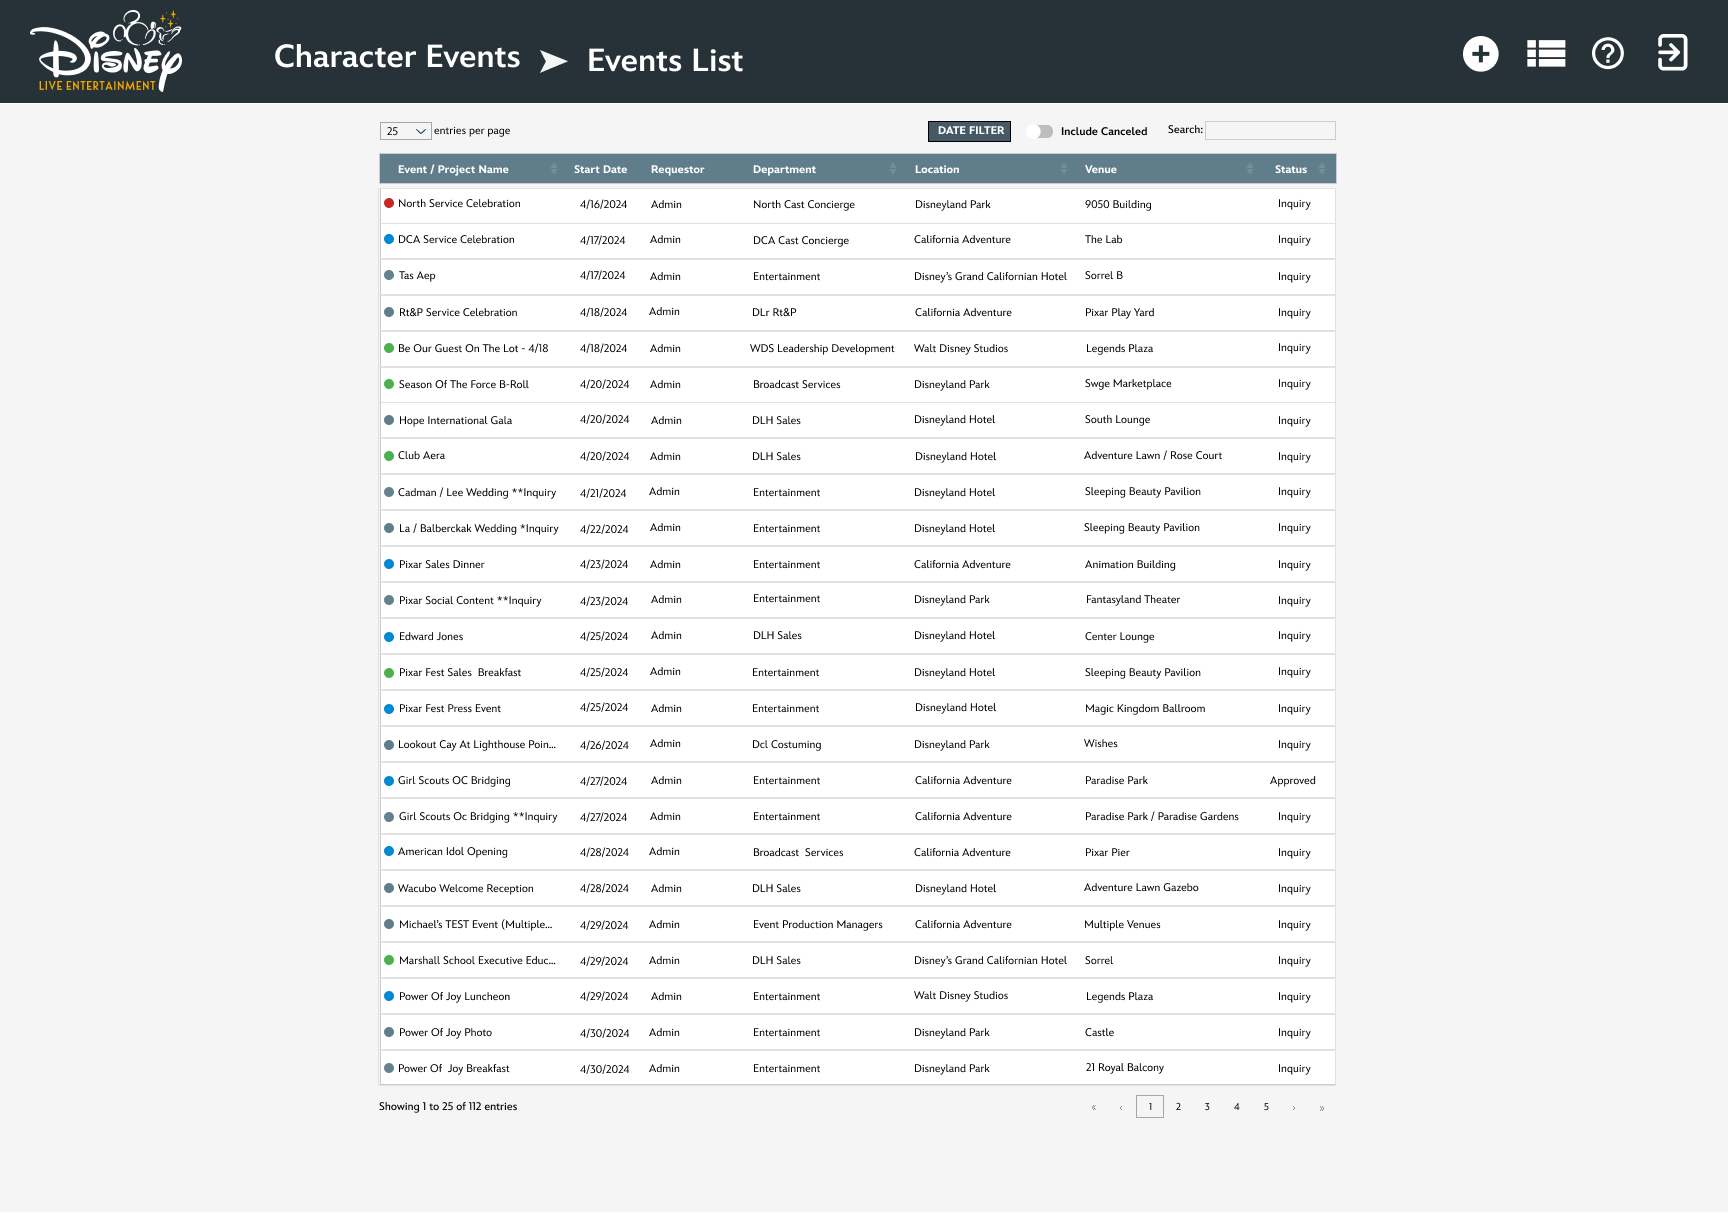Click the blue dot beside Edward Jones

click(x=389, y=636)
